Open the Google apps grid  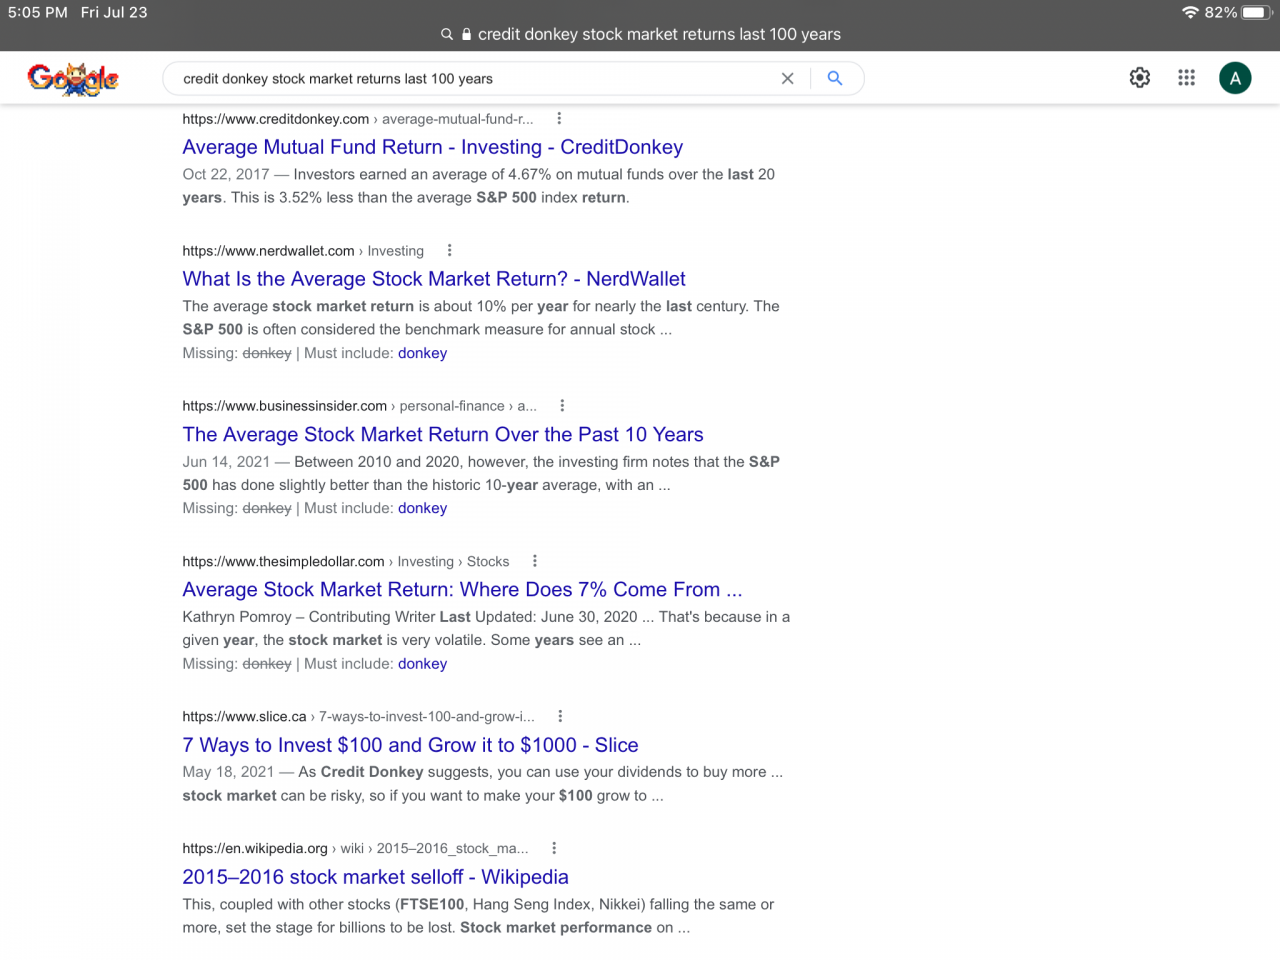tap(1187, 78)
